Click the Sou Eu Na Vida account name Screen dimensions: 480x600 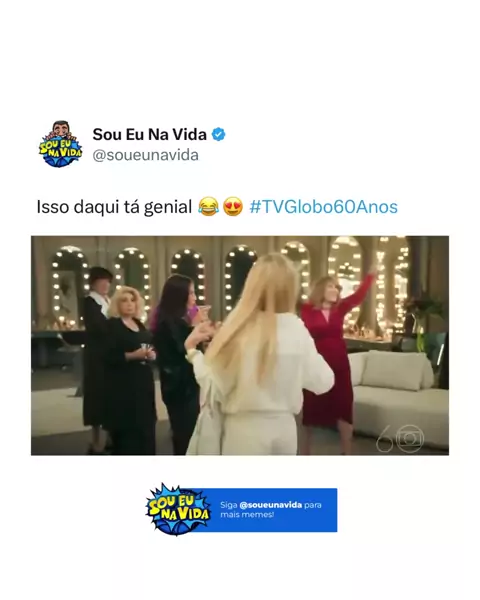[x=150, y=134]
